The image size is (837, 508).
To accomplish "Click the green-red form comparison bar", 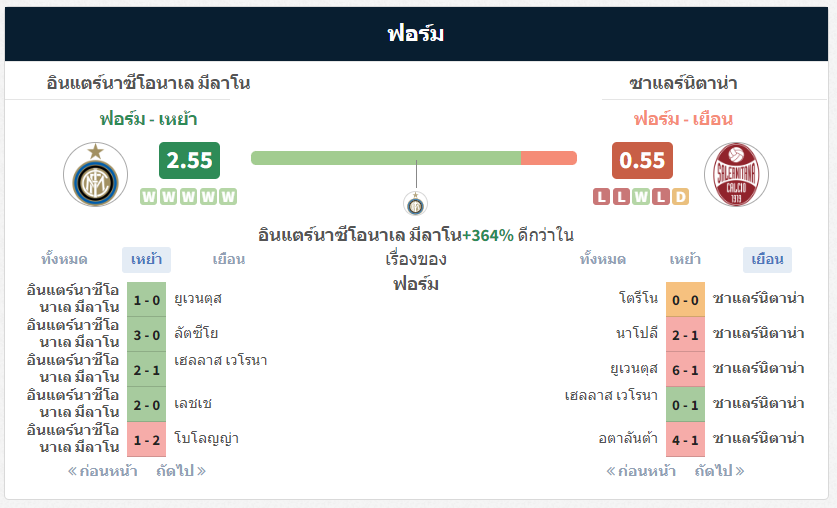I will pyautogui.click(x=414, y=158).
